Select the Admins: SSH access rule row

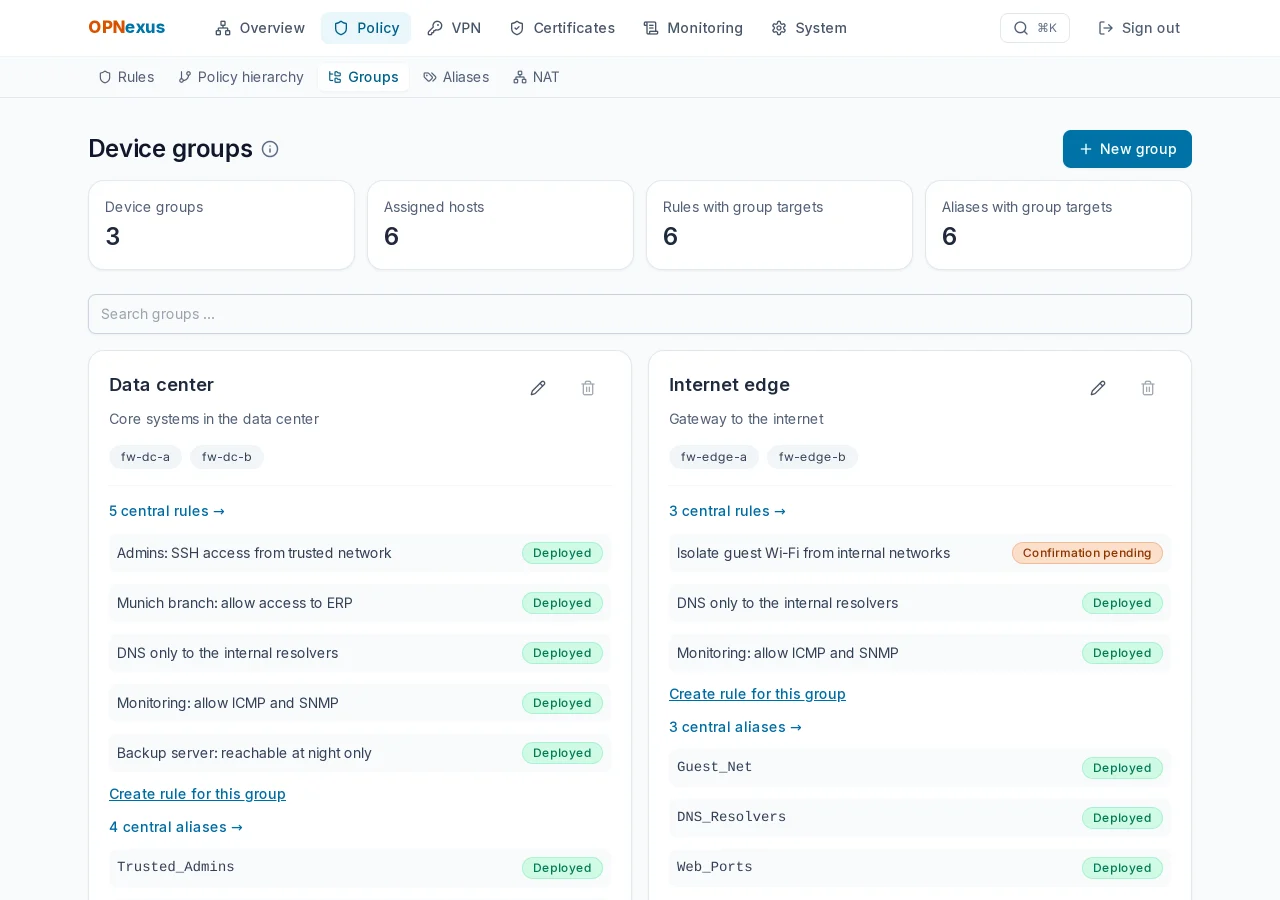(x=360, y=553)
